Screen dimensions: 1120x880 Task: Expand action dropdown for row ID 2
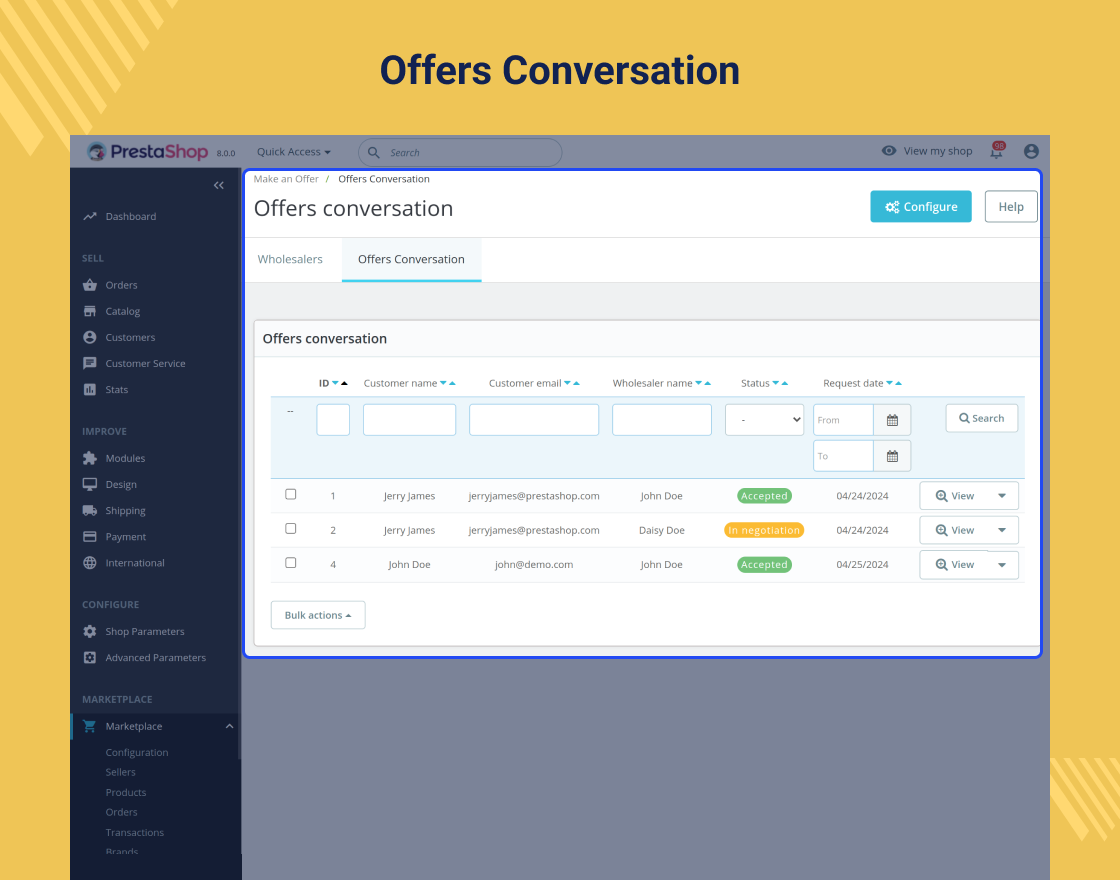tap(1002, 530)
